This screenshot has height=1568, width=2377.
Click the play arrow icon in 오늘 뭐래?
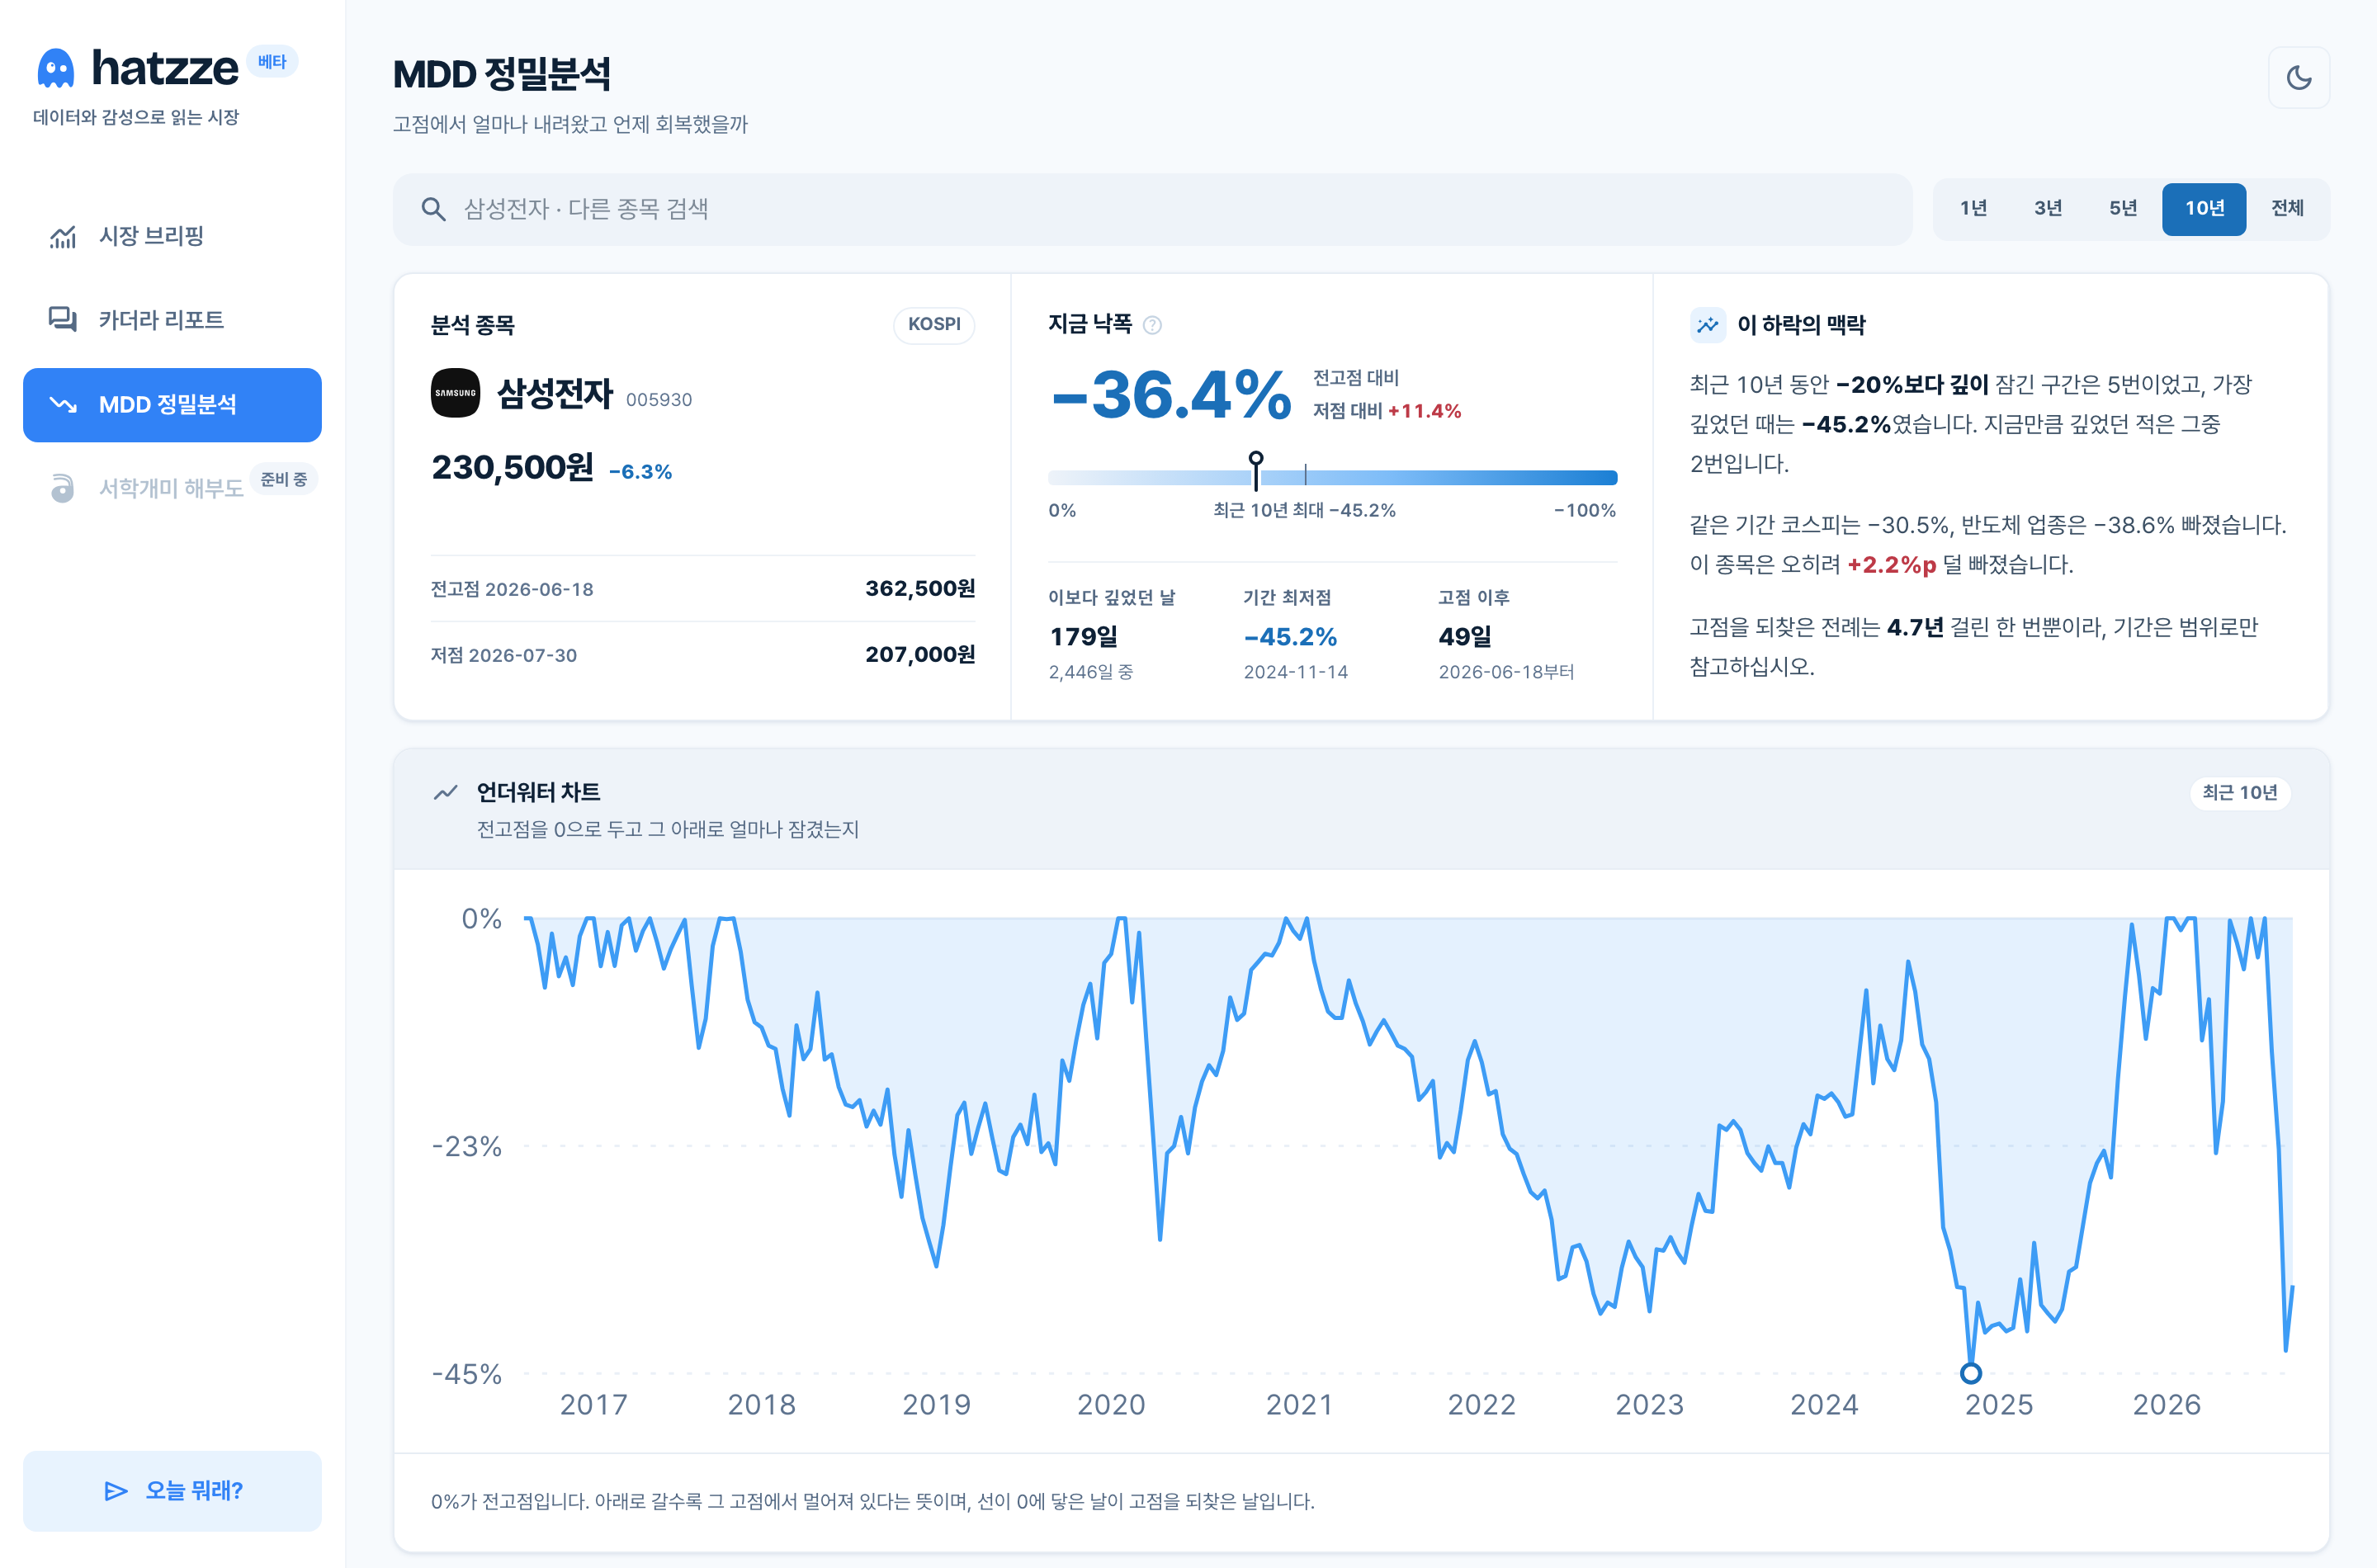116,1491
